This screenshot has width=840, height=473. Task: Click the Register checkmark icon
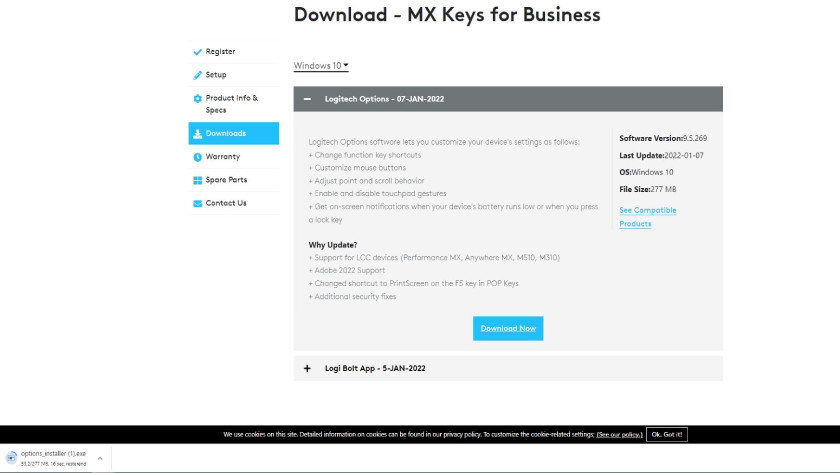coord(197,52)
